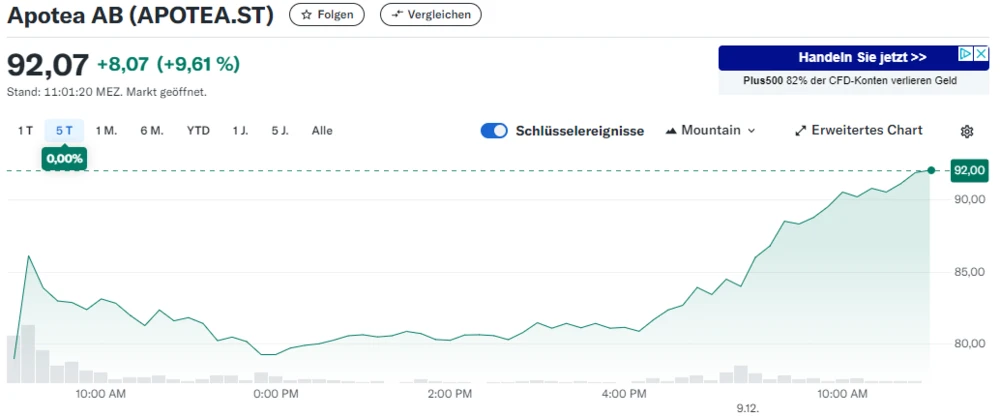Click the (+9,61 %) percent change
The height and width of the screenshot is (418, 1000).
coord(198,64)
